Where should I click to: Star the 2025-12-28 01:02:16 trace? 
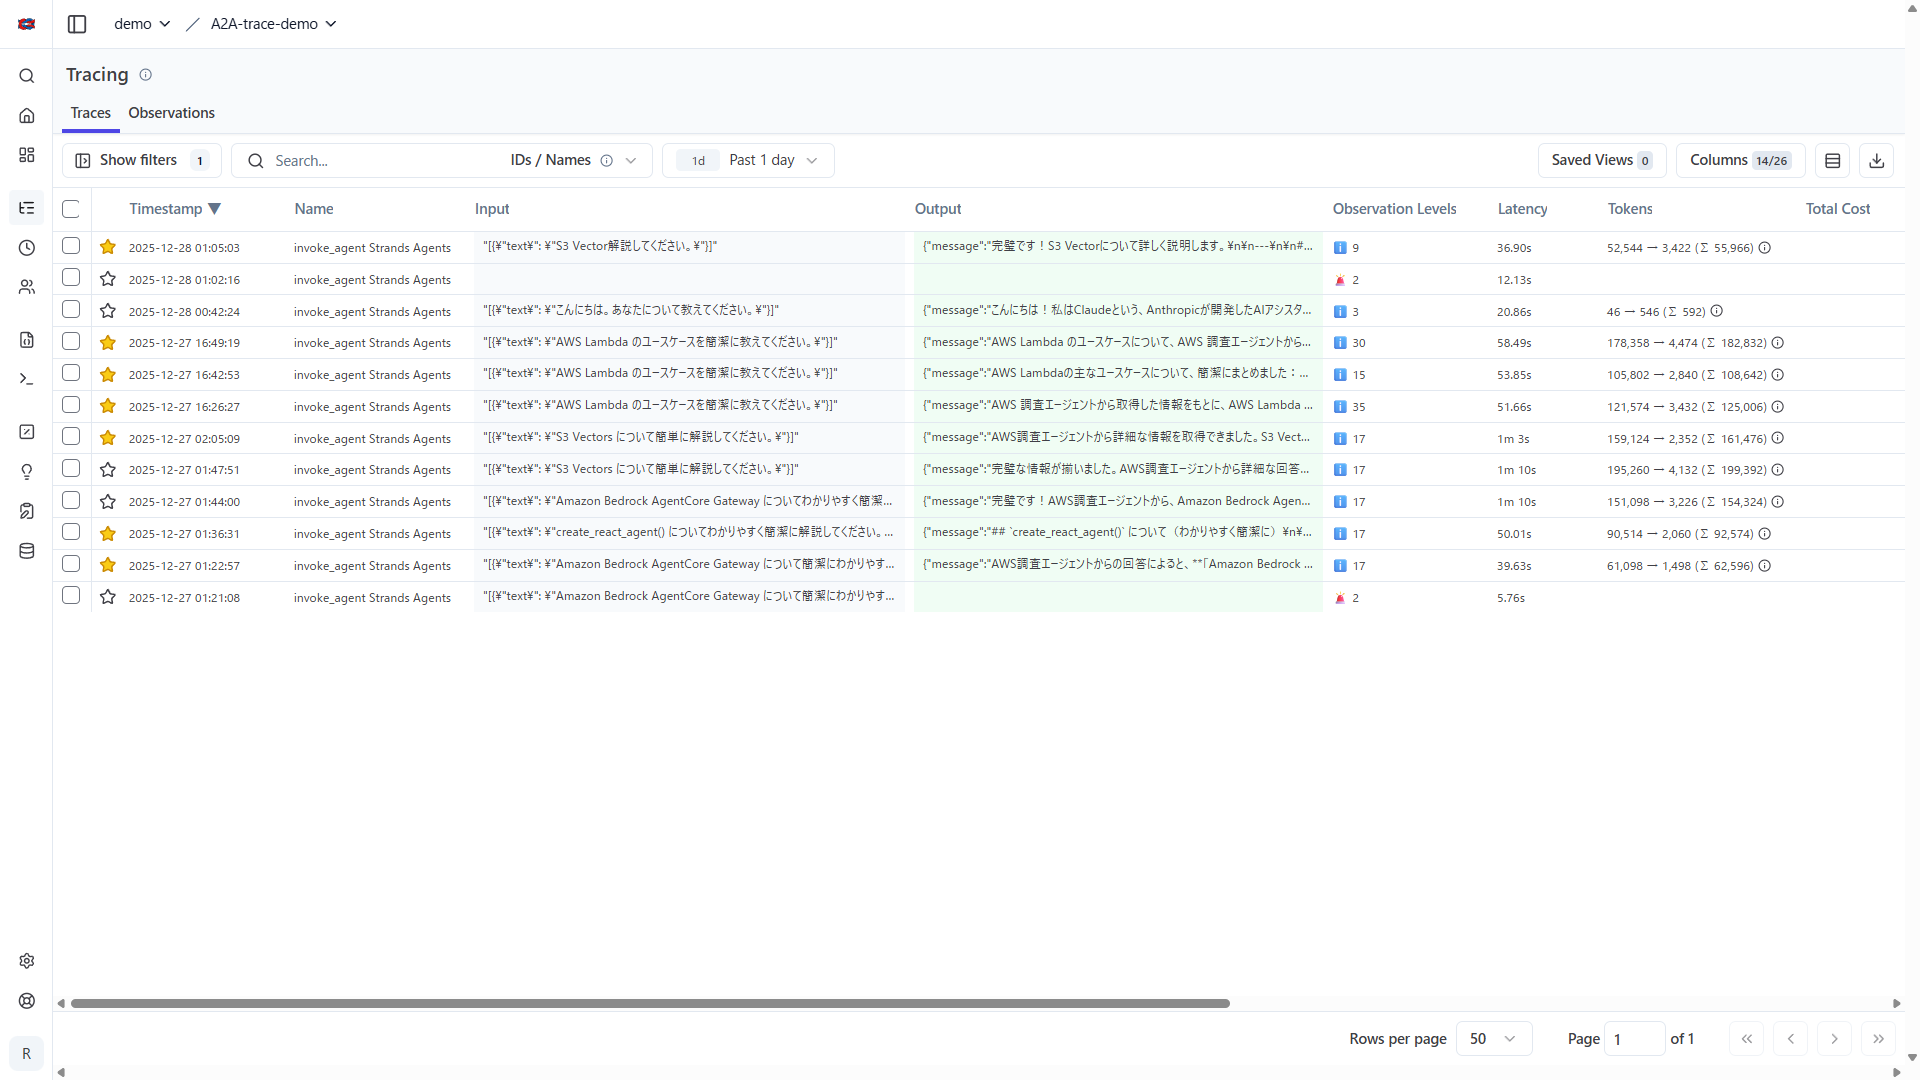[x=108, y=279]
